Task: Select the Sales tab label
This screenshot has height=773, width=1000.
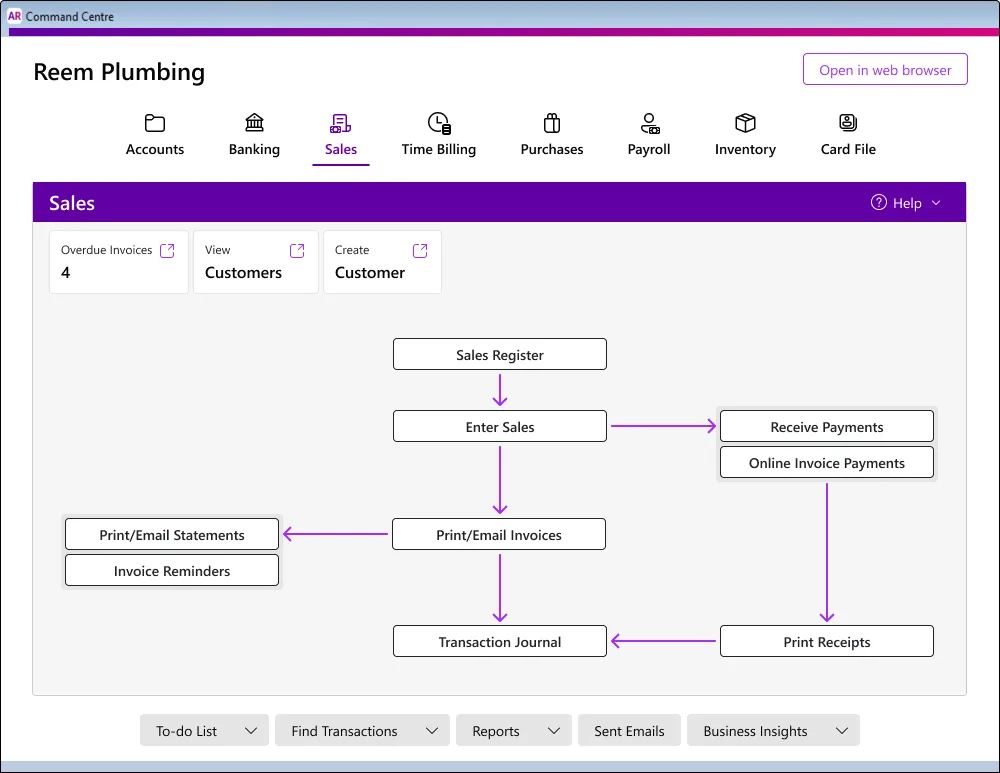Action: point(341,149)
